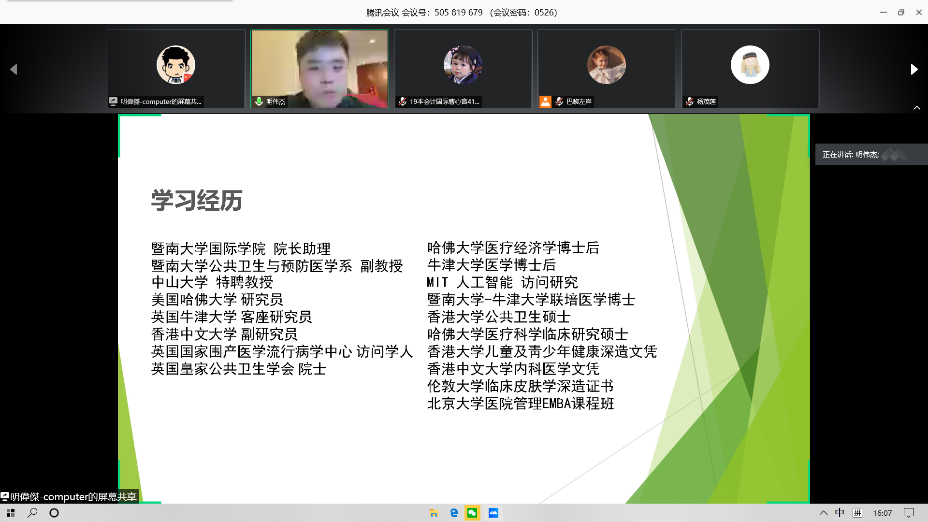Open File Explorer from the taskbar
Screen dimensions: 928x522
(433, 512)
